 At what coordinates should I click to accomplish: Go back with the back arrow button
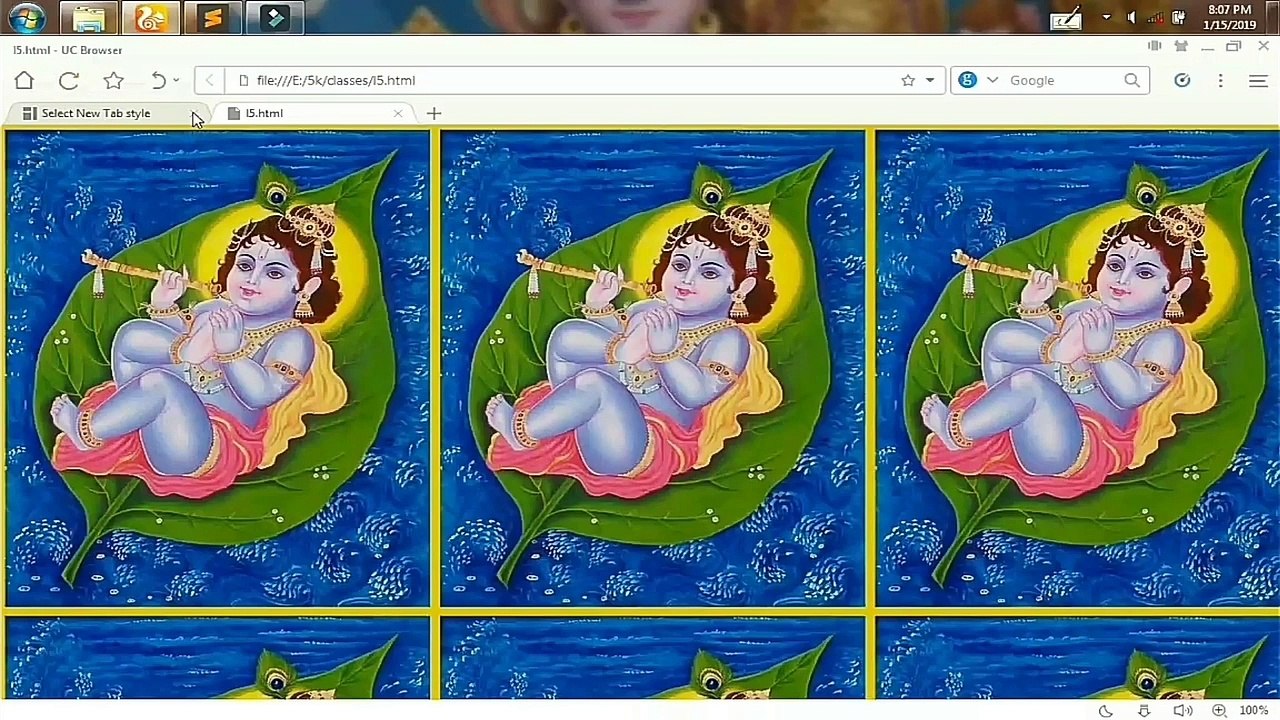tap(208, 80)
